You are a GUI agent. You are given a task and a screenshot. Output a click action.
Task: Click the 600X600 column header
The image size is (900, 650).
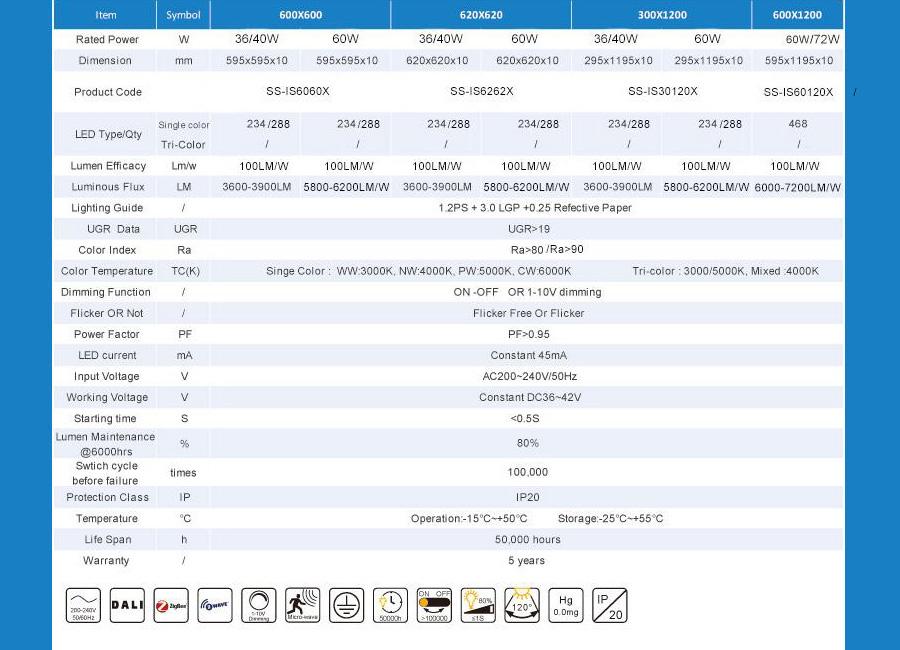tap(300, 15)
